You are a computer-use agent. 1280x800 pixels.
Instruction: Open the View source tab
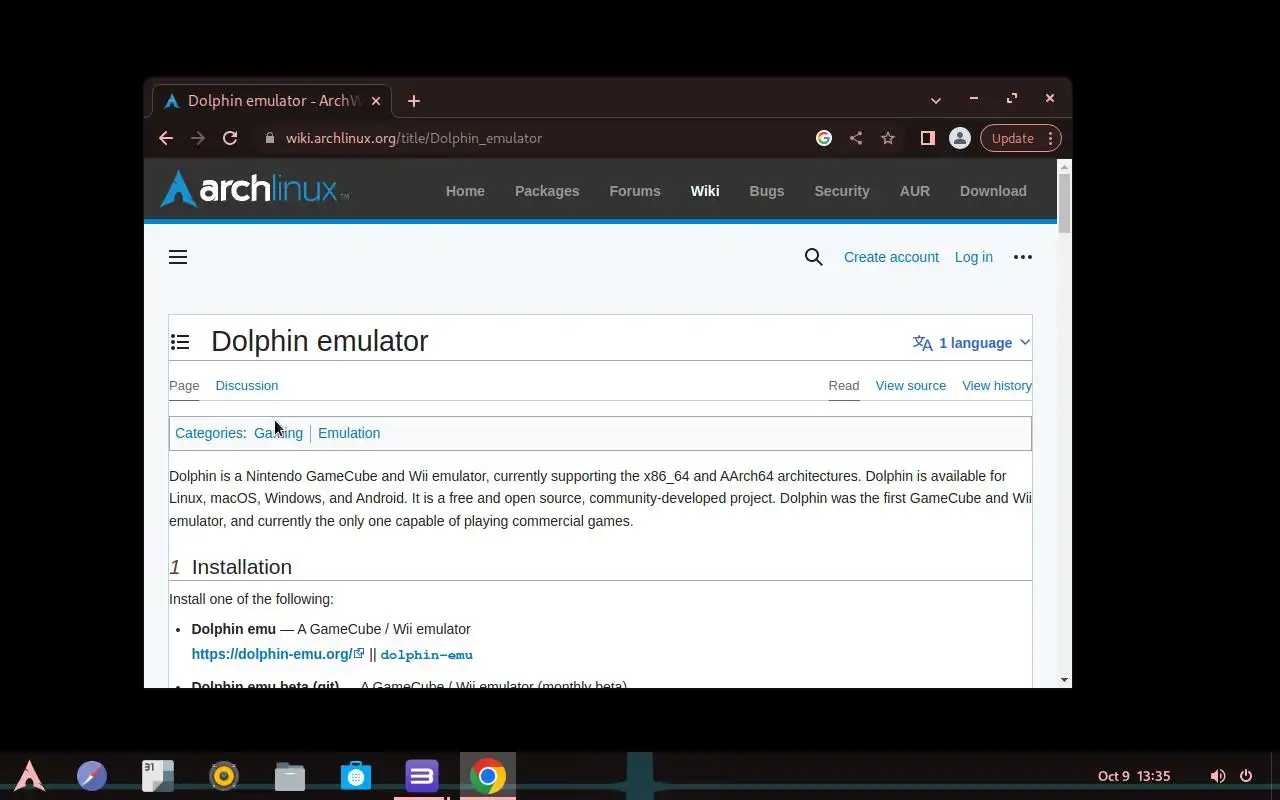[911, 385]
